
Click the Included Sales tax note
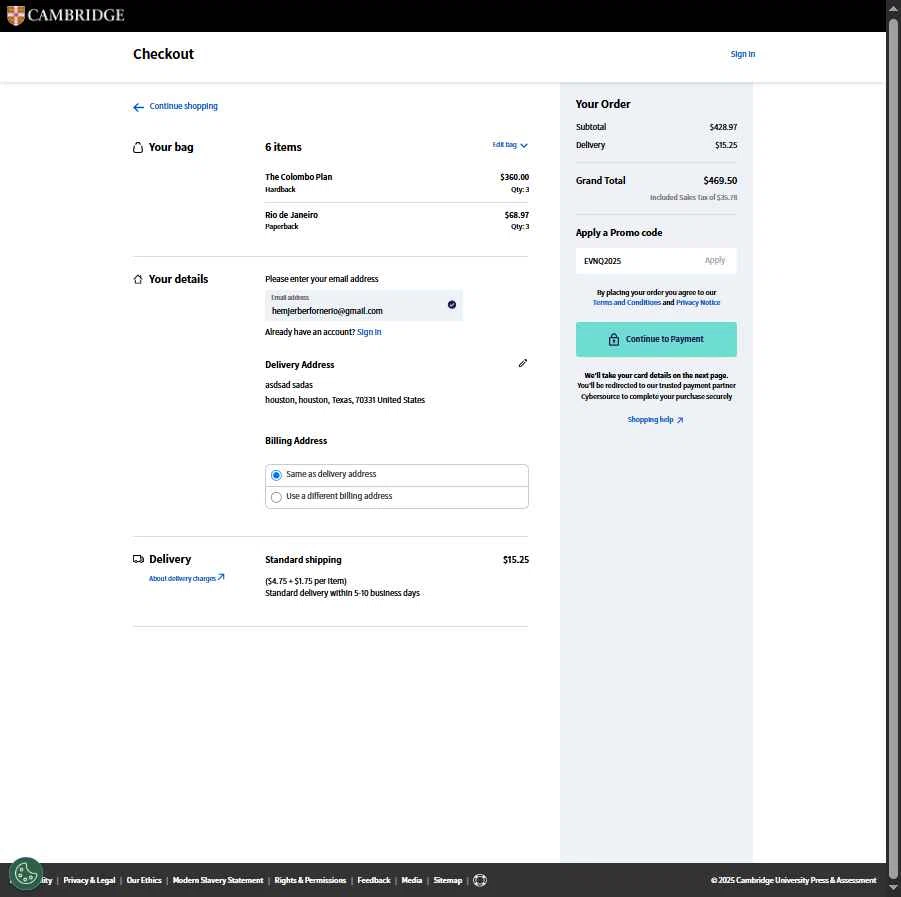694,197
